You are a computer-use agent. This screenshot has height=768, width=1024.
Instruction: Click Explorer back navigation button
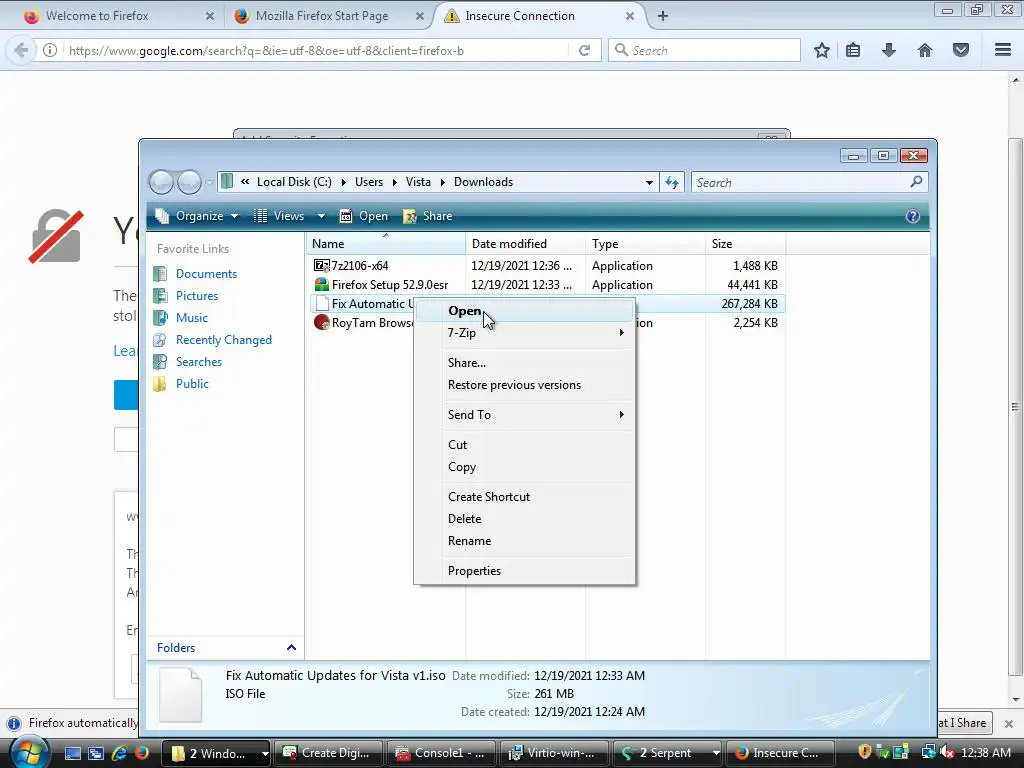[x=161, y=182]
